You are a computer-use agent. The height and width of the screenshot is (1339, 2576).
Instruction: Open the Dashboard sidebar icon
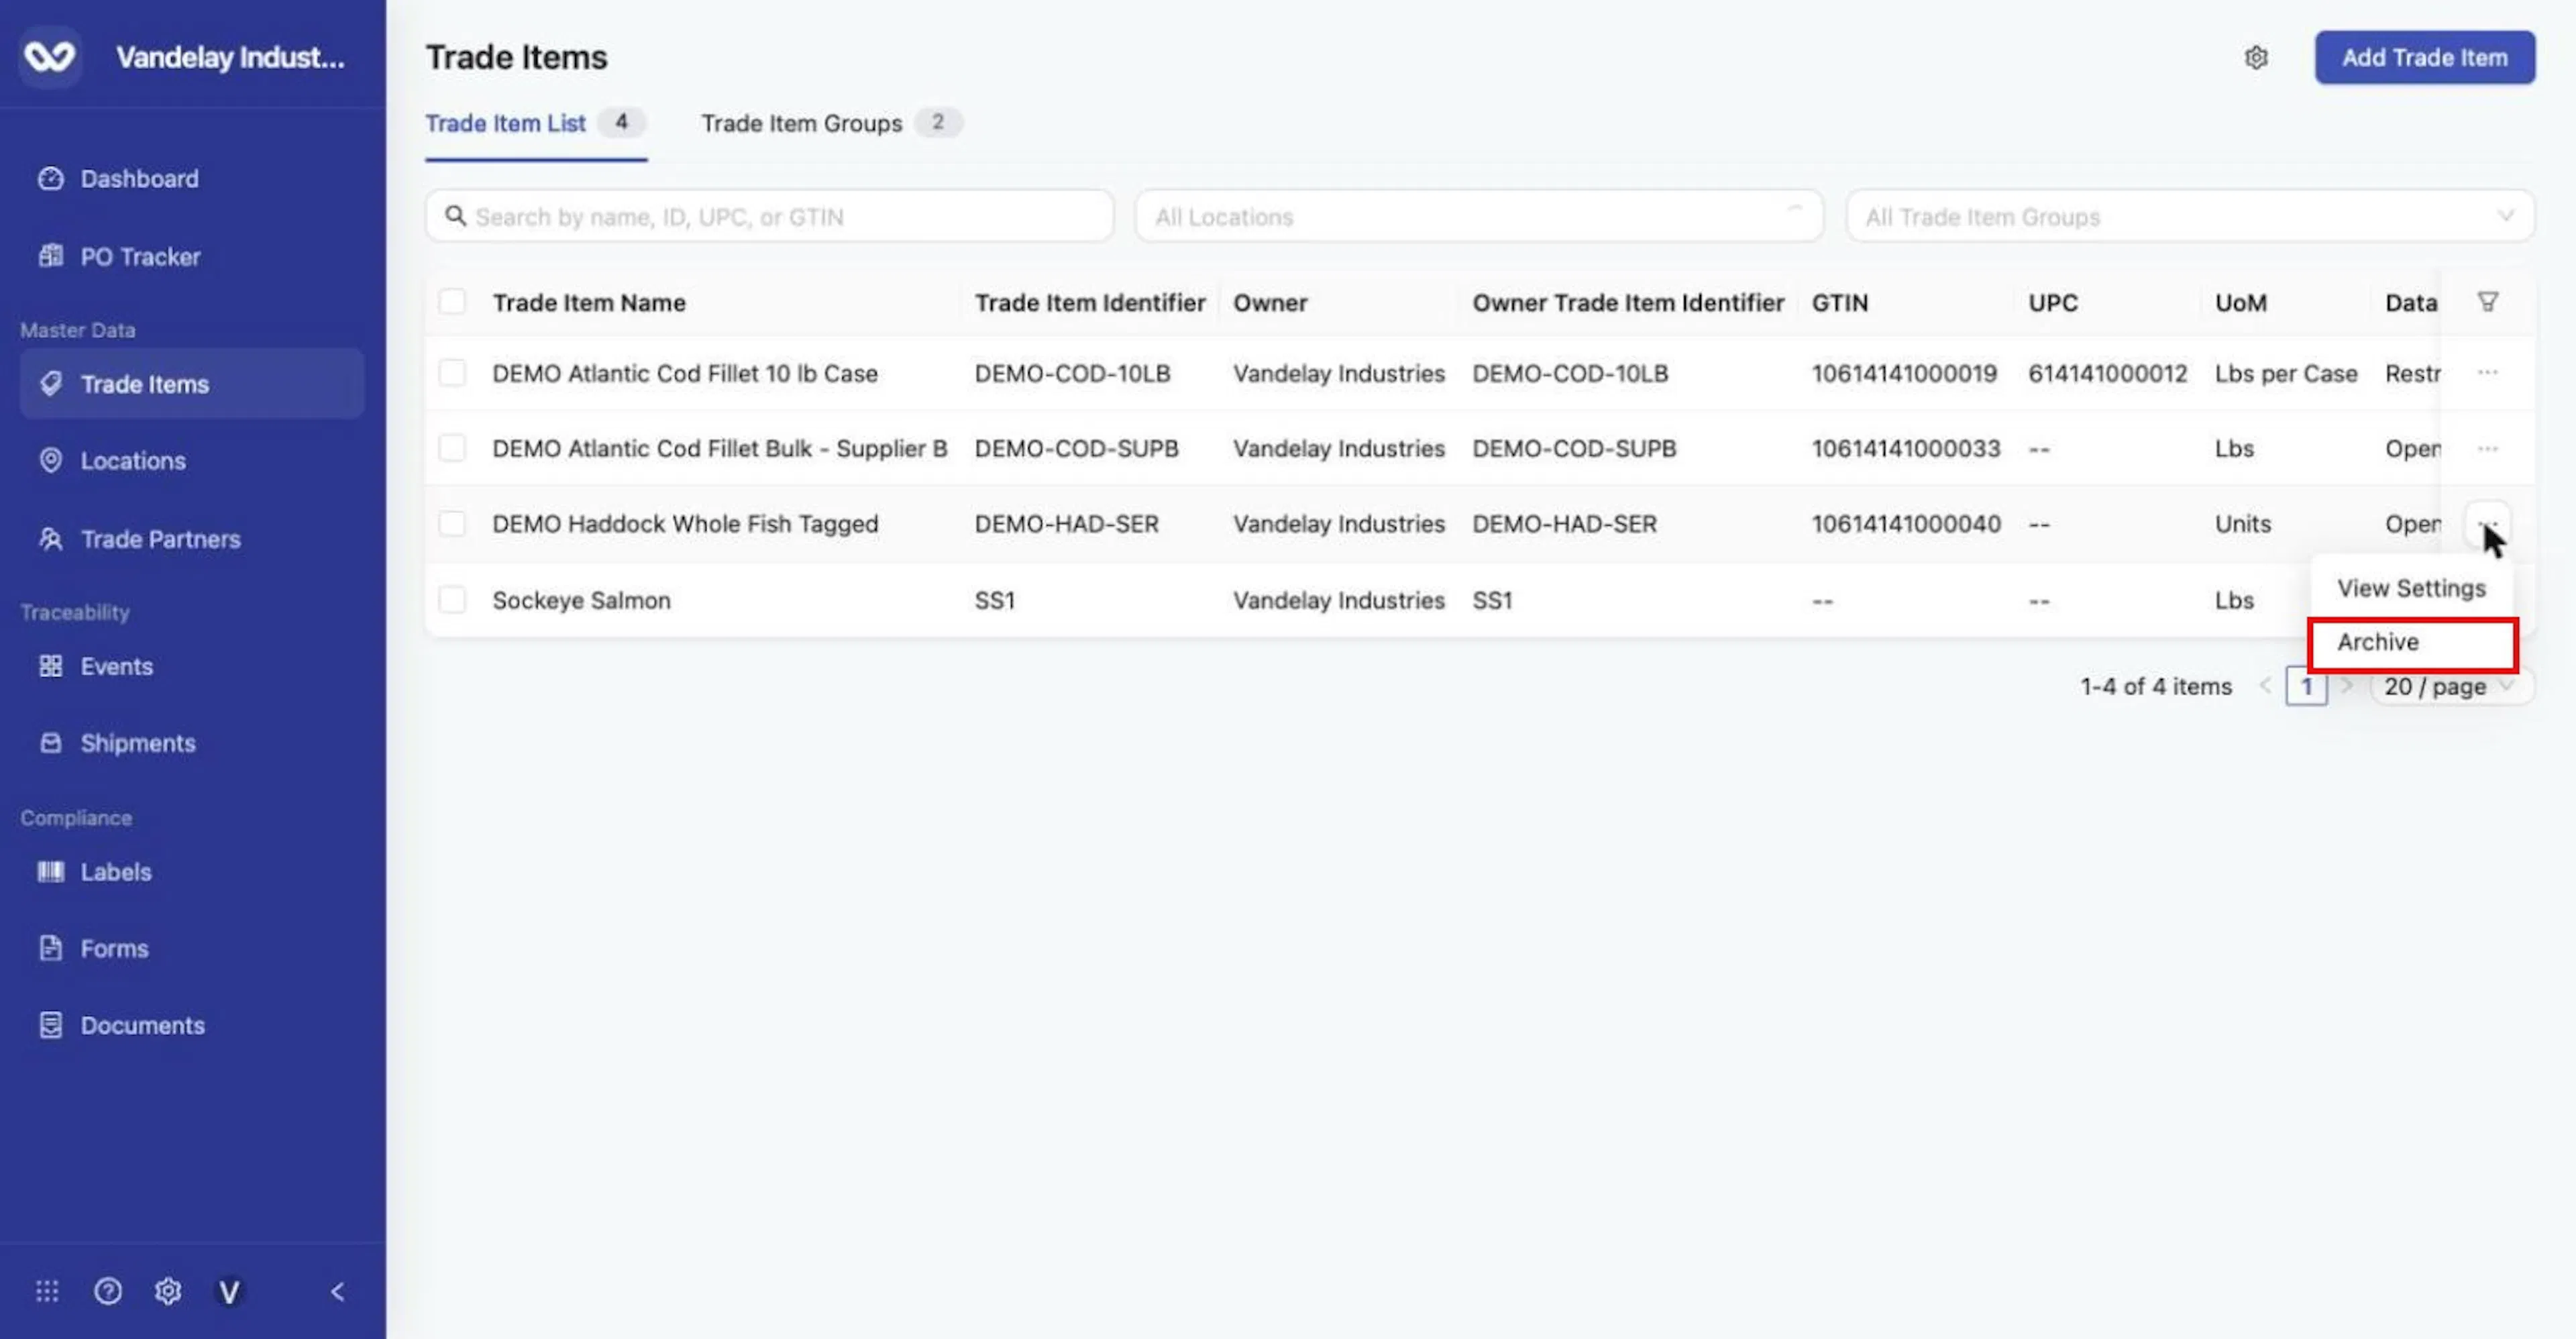pyautogui.click(x=50, y=179)
